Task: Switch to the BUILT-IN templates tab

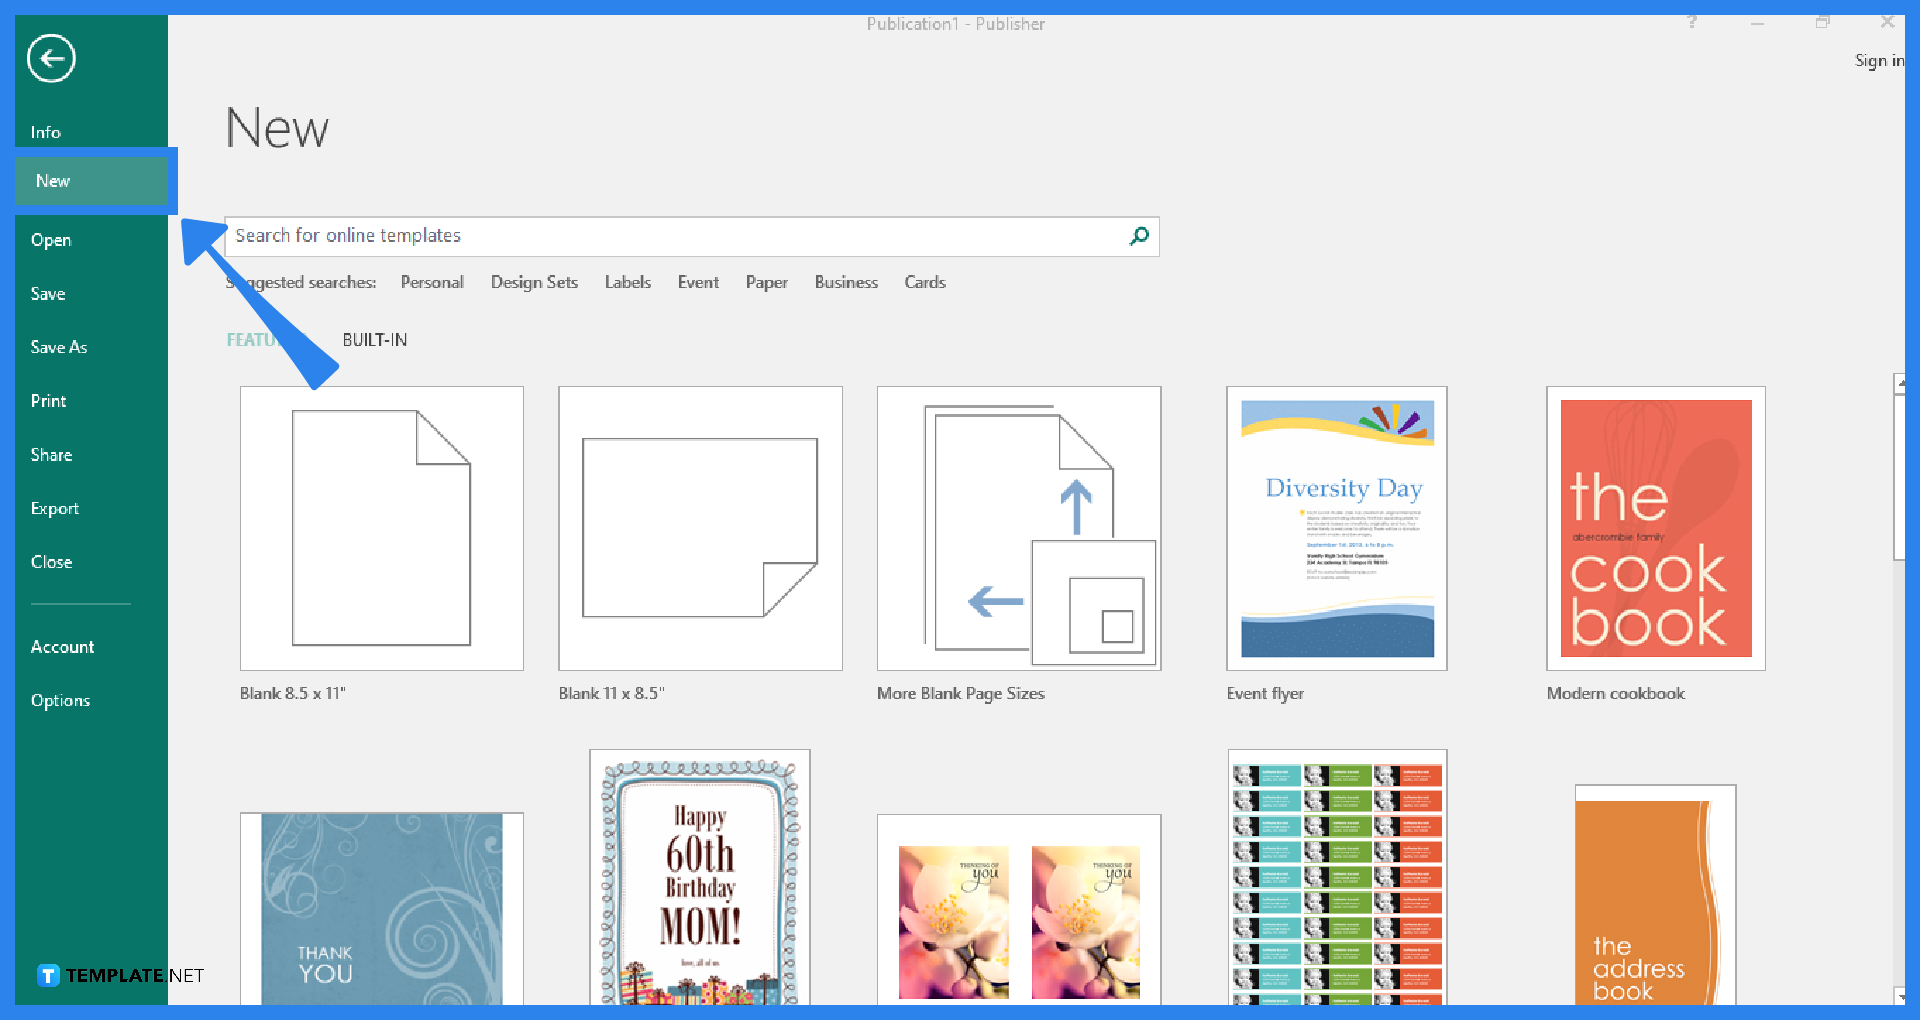Action: point(373,339)
